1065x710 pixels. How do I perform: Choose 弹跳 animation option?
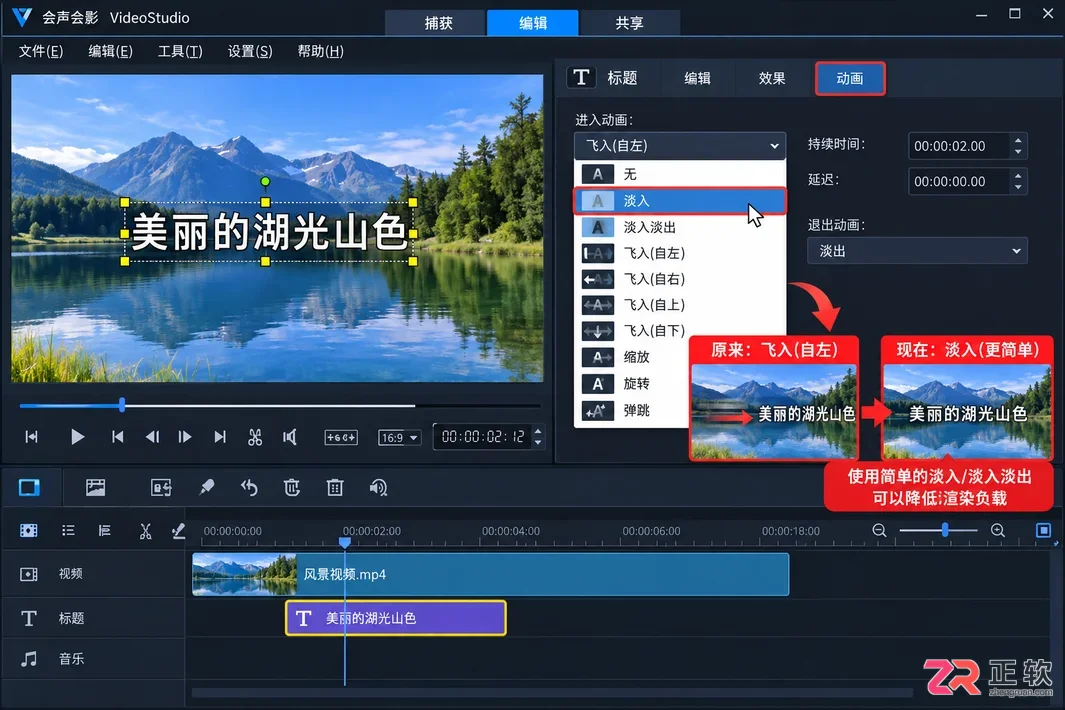click(x=632, y=410)
